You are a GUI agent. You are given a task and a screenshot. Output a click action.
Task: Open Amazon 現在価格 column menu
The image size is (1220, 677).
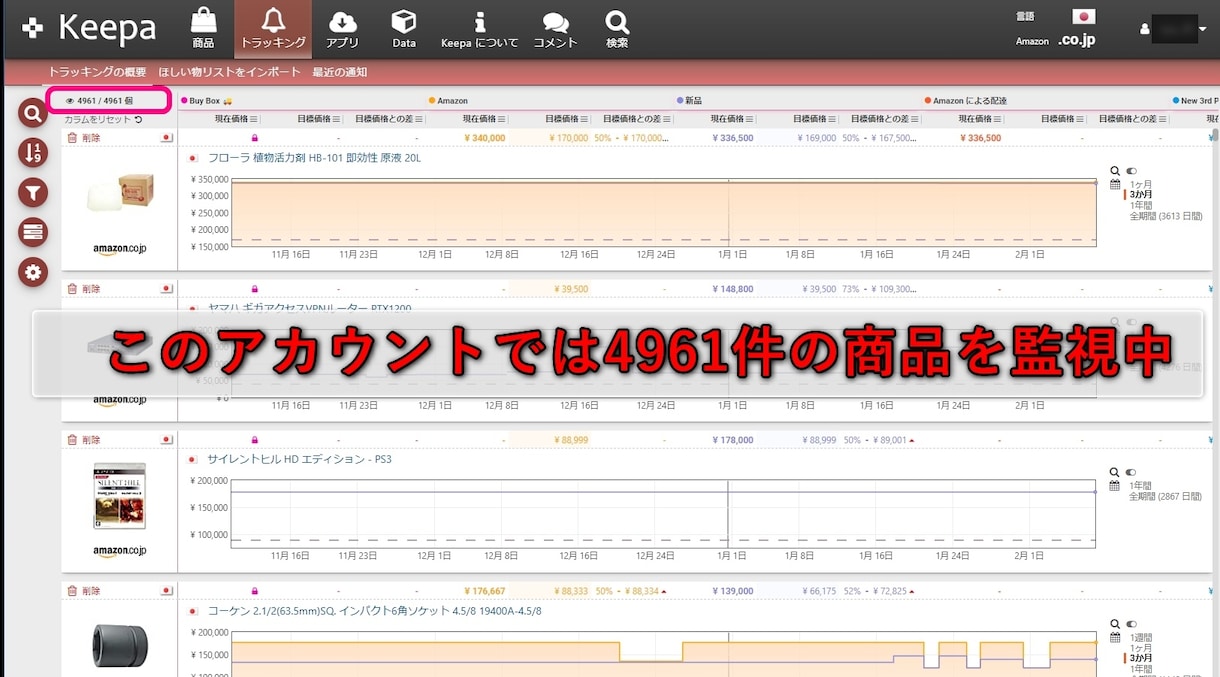click(x=502, y=119)
